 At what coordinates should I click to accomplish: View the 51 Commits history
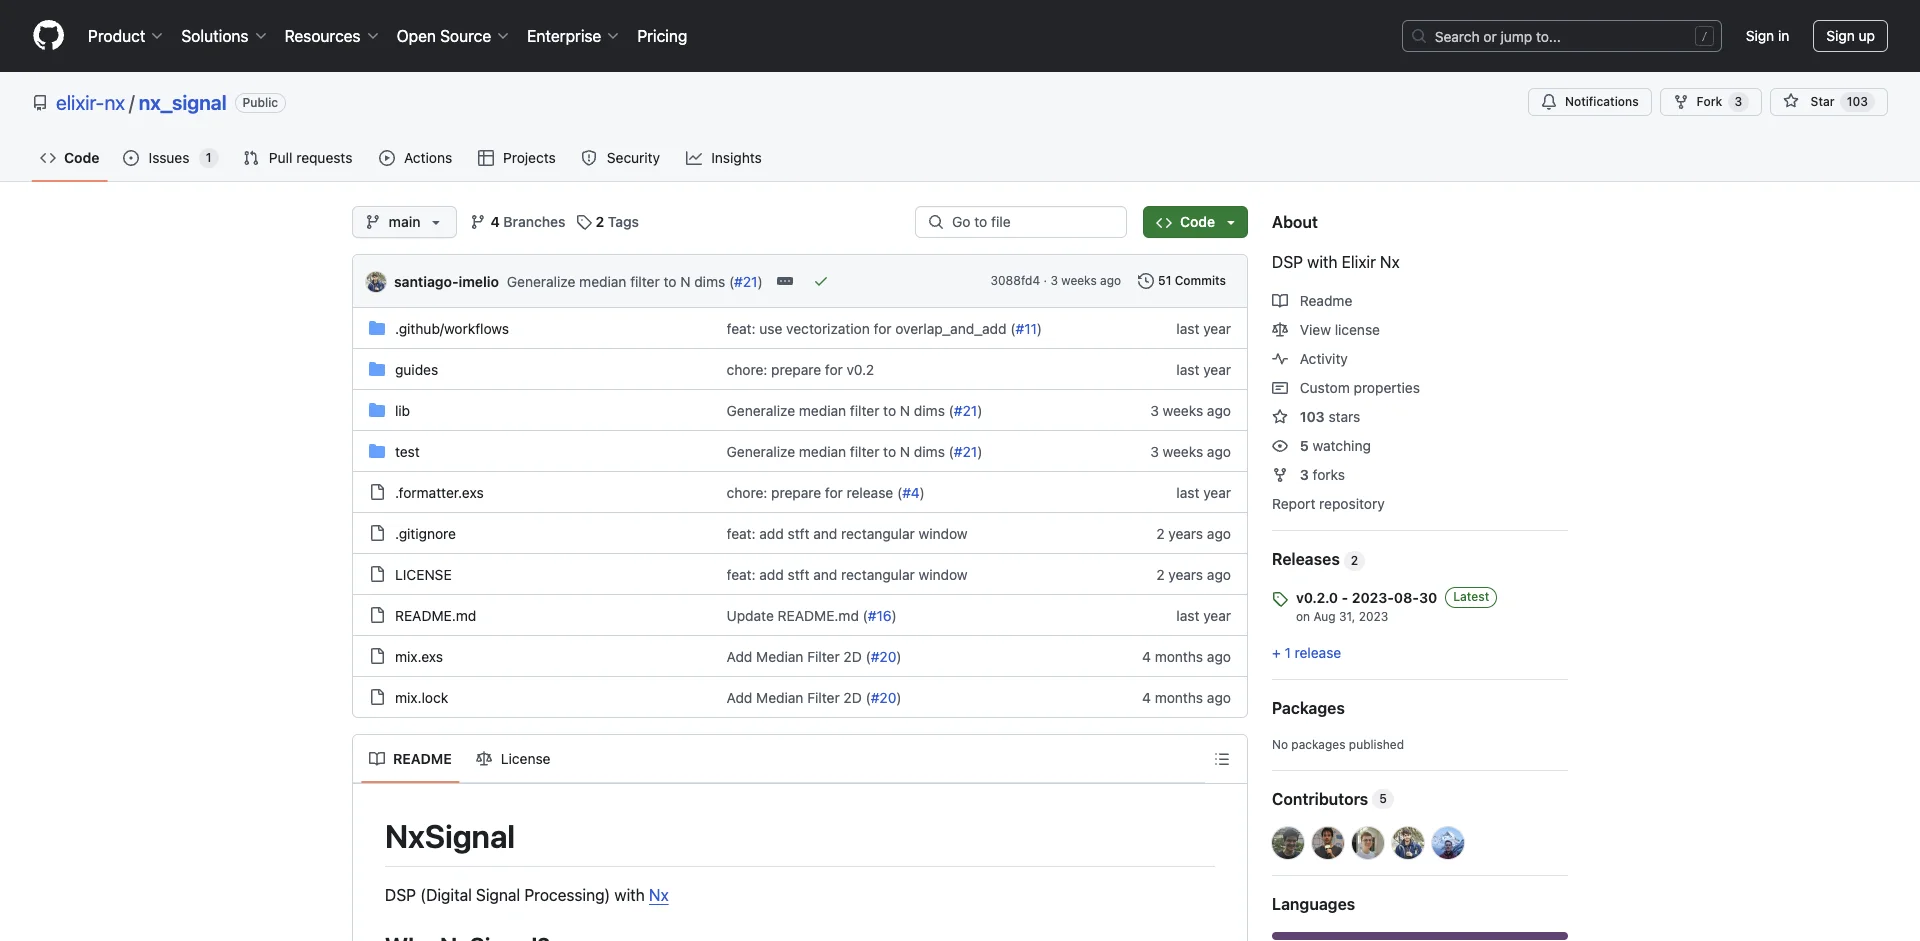[1182, 281]
